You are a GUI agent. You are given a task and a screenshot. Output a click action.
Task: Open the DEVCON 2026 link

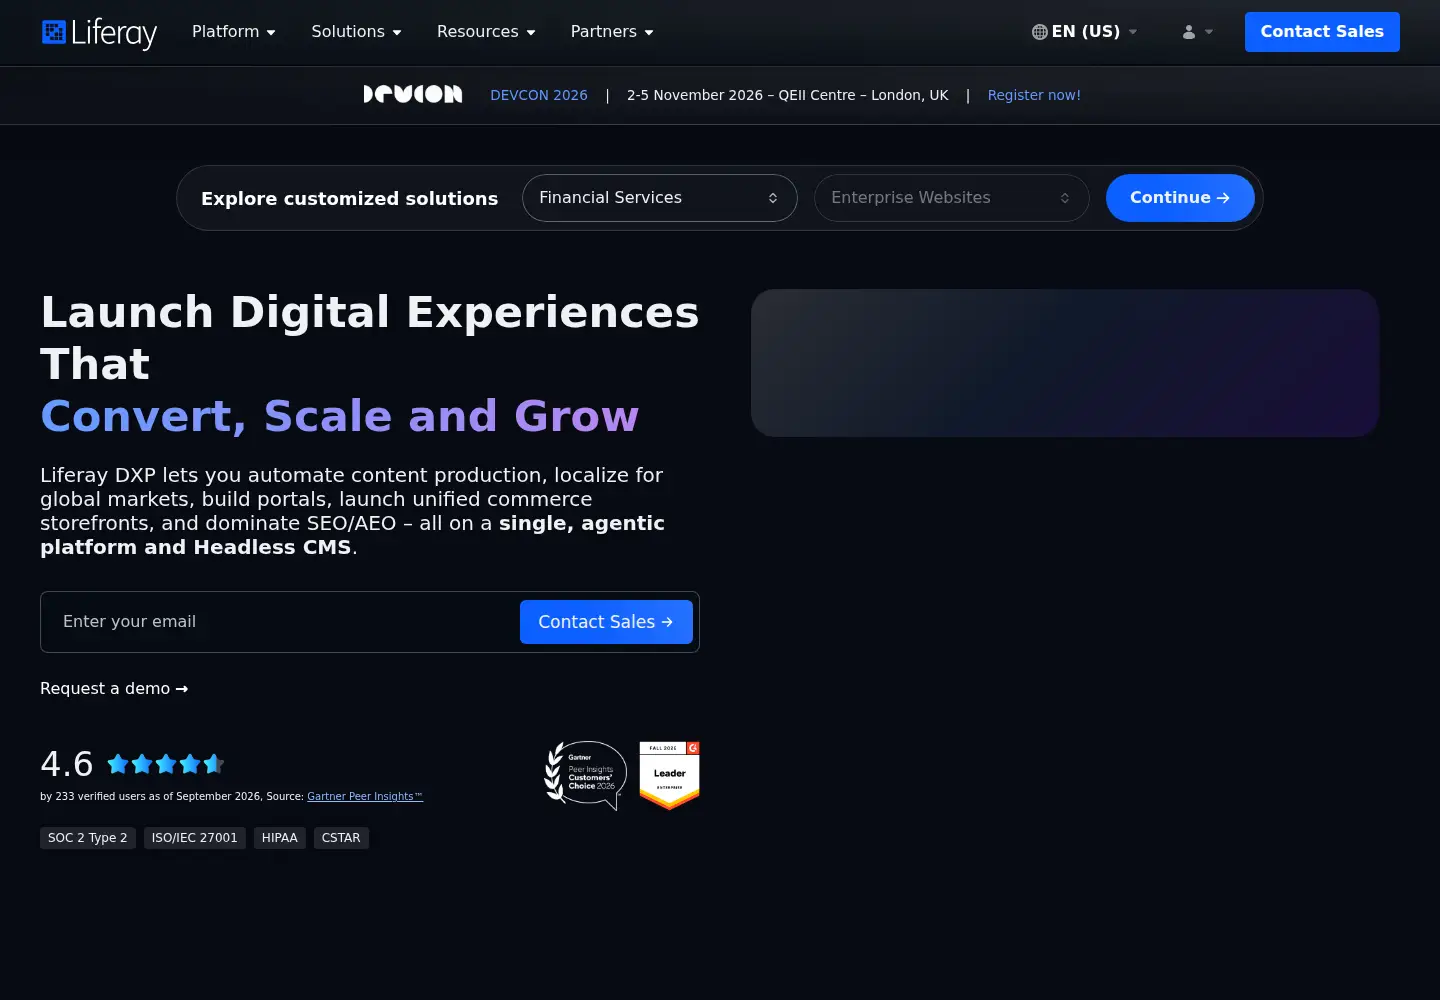[x=539, y=95]
